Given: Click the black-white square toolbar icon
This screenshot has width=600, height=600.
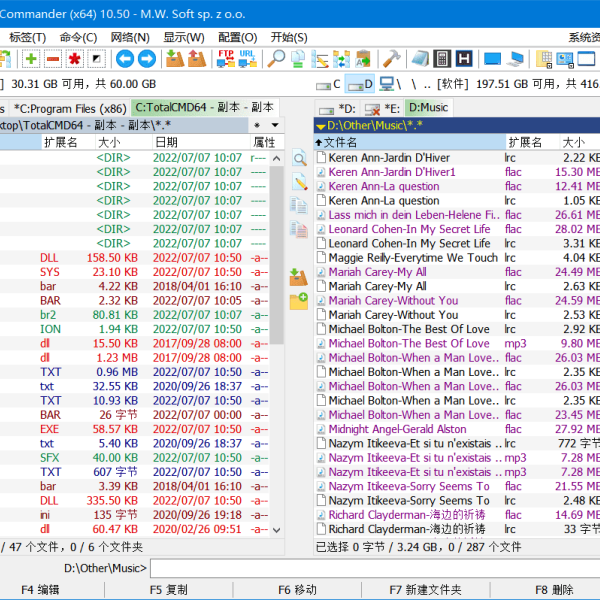Looking at the screenshot, I should pos(96,59).
